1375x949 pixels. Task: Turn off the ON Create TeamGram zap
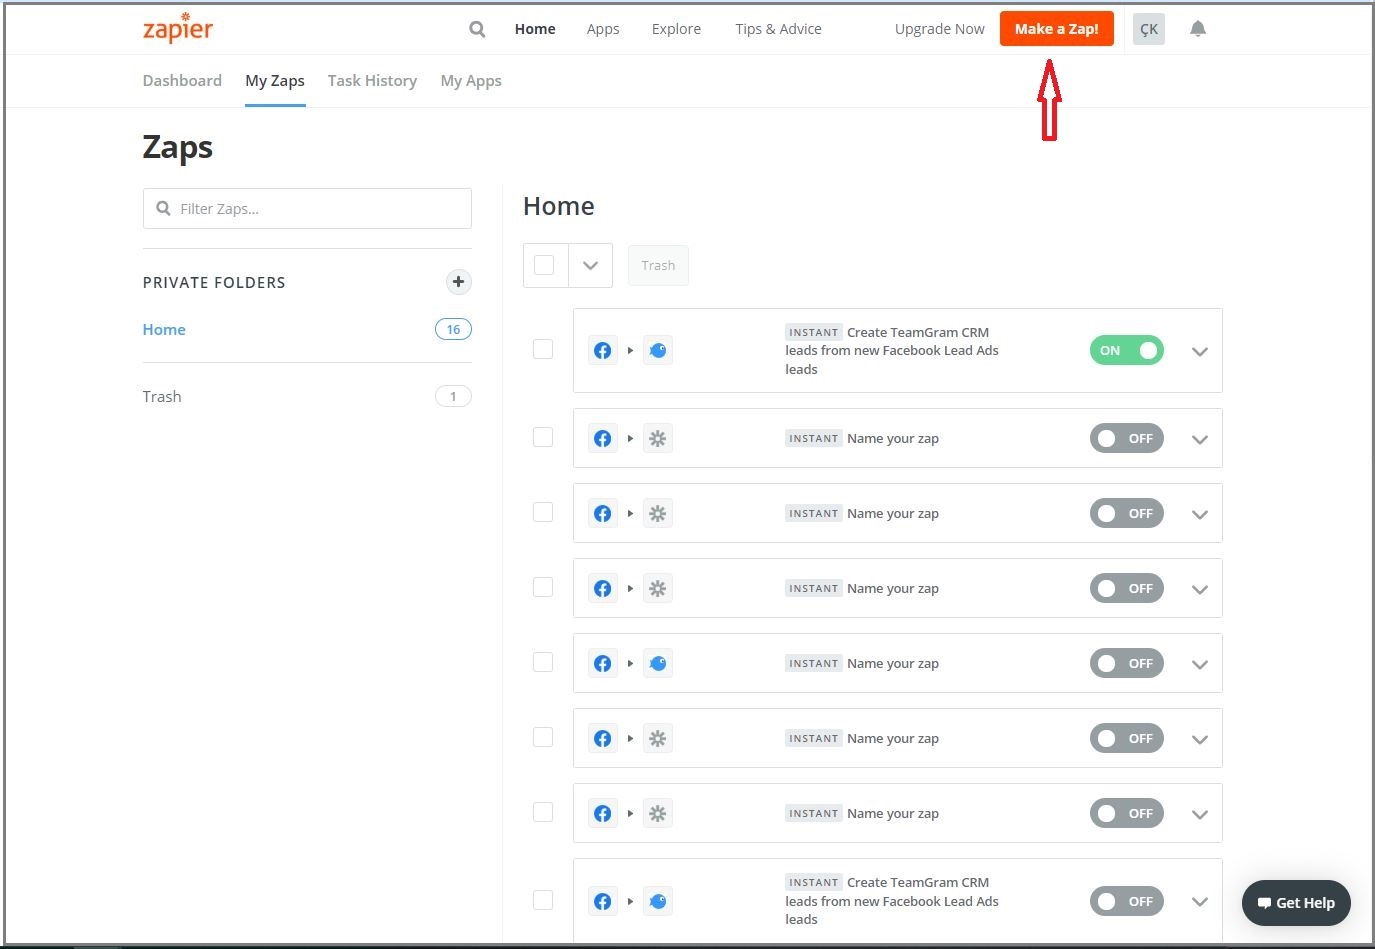(x=1127, y=350)
